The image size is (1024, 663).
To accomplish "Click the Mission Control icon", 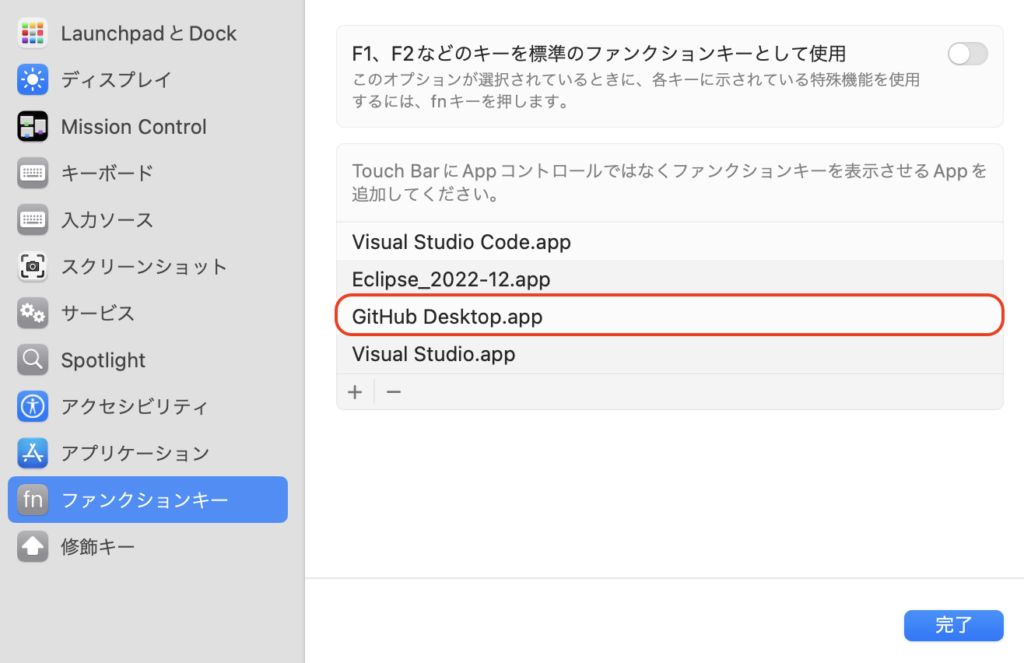I will pos(33,127).
